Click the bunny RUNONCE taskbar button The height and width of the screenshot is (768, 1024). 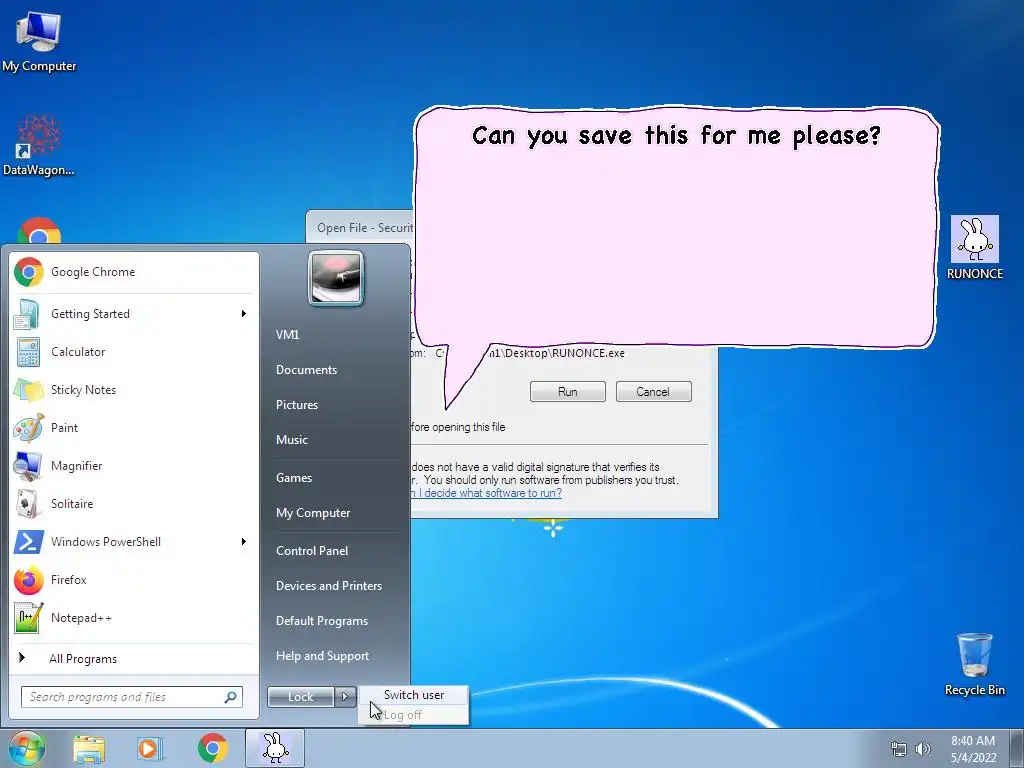275,748
